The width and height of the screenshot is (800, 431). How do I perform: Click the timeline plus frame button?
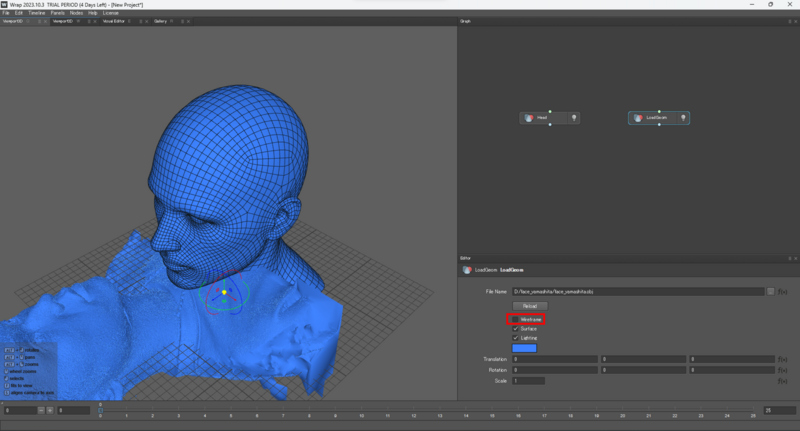point(50,411)
